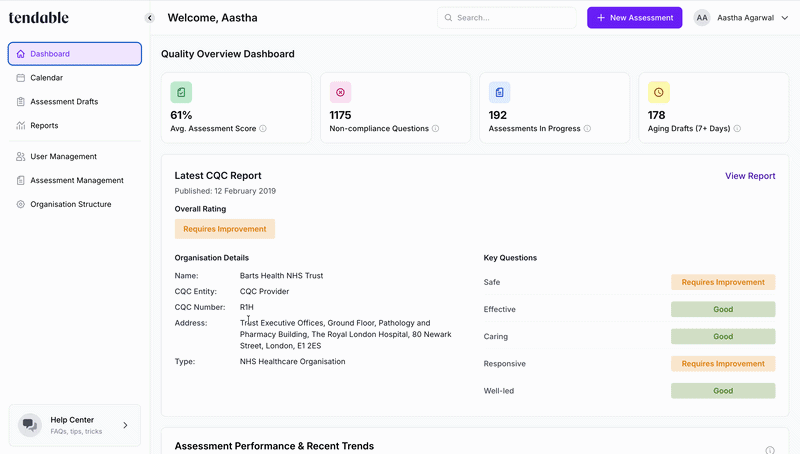Collapse the sidebar with the arrow button
The image size is (800, 454).
(x=149, y=18)
